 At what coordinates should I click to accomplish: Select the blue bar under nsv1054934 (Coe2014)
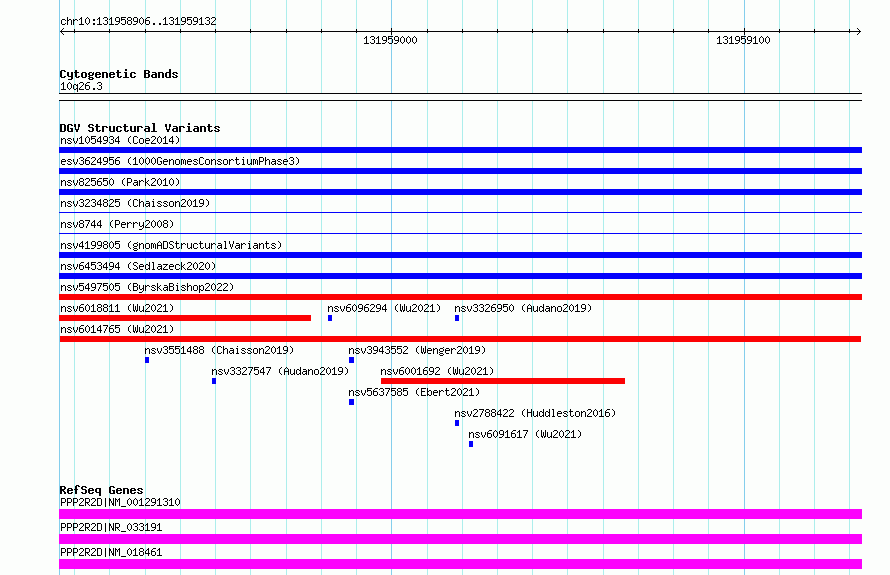point(460,150)
